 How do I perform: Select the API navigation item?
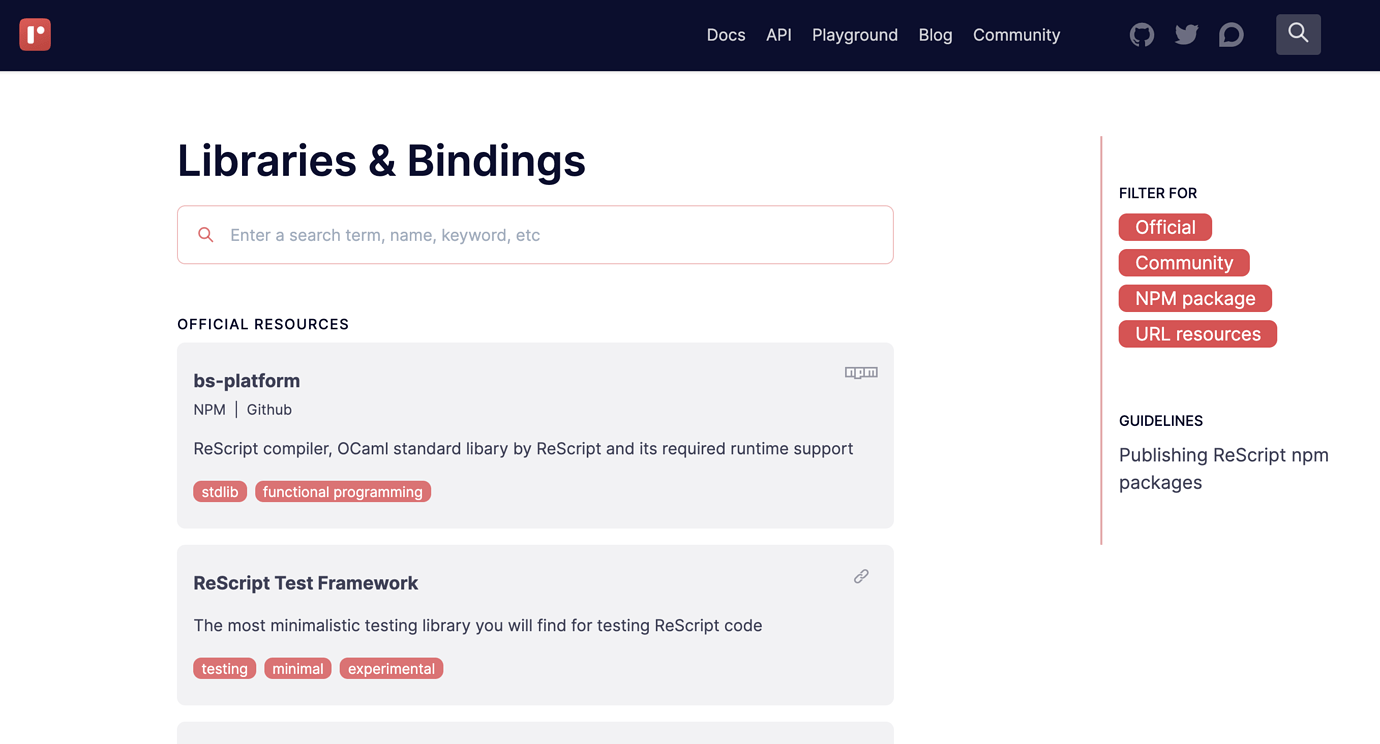pyautogui.click(x=779, y=35)
